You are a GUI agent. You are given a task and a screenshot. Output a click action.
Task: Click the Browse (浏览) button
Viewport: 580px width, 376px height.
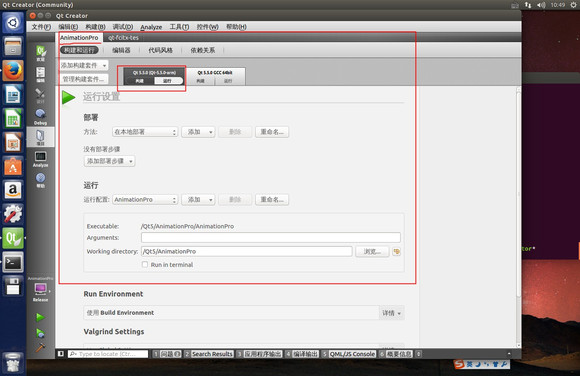point(372,251)
